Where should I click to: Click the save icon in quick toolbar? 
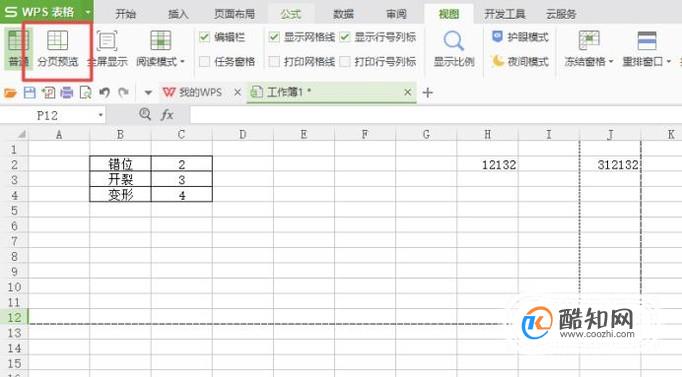pyautogui.click(x=30, y=93)
